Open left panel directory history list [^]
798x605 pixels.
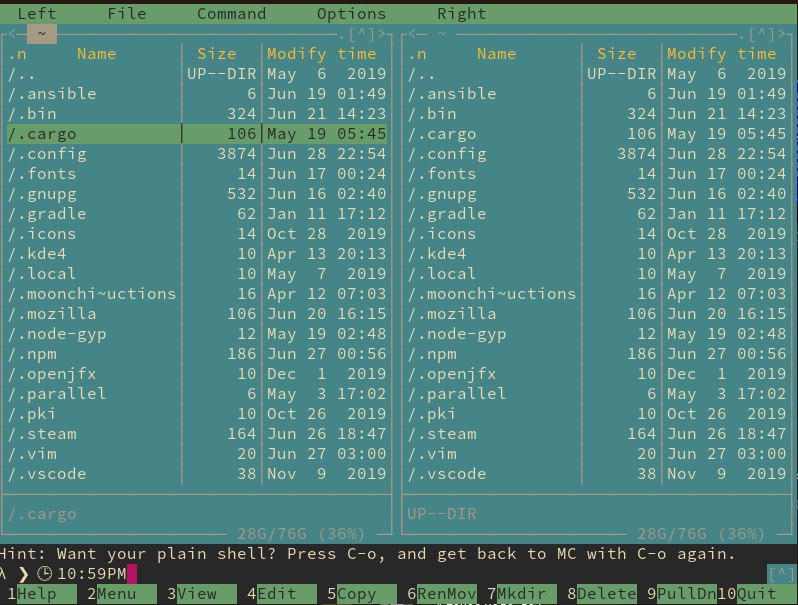(361, 34)
